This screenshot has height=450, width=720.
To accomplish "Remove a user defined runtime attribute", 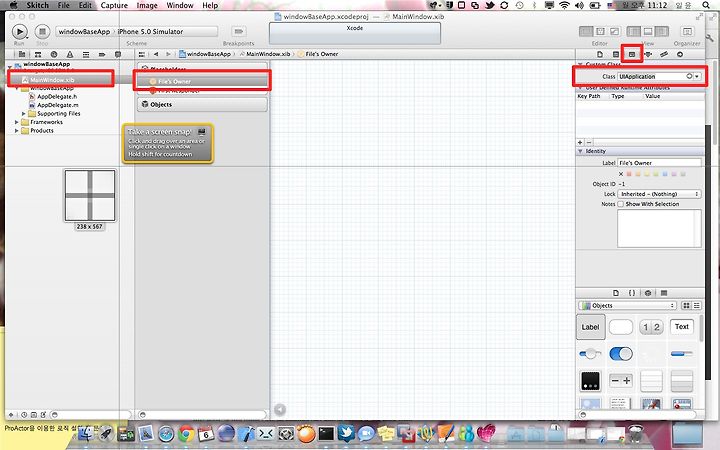I will pyautogui.click(x=589, y=142).
